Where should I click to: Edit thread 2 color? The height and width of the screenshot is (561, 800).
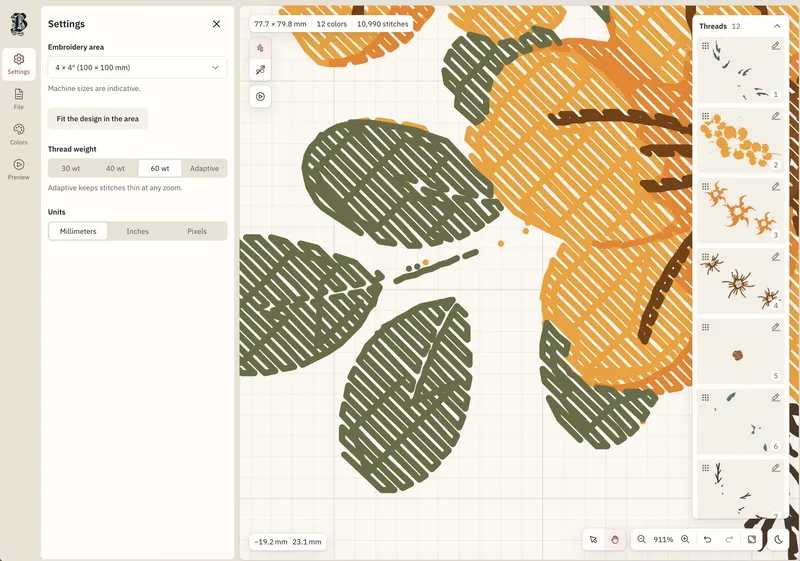point(776,116)
